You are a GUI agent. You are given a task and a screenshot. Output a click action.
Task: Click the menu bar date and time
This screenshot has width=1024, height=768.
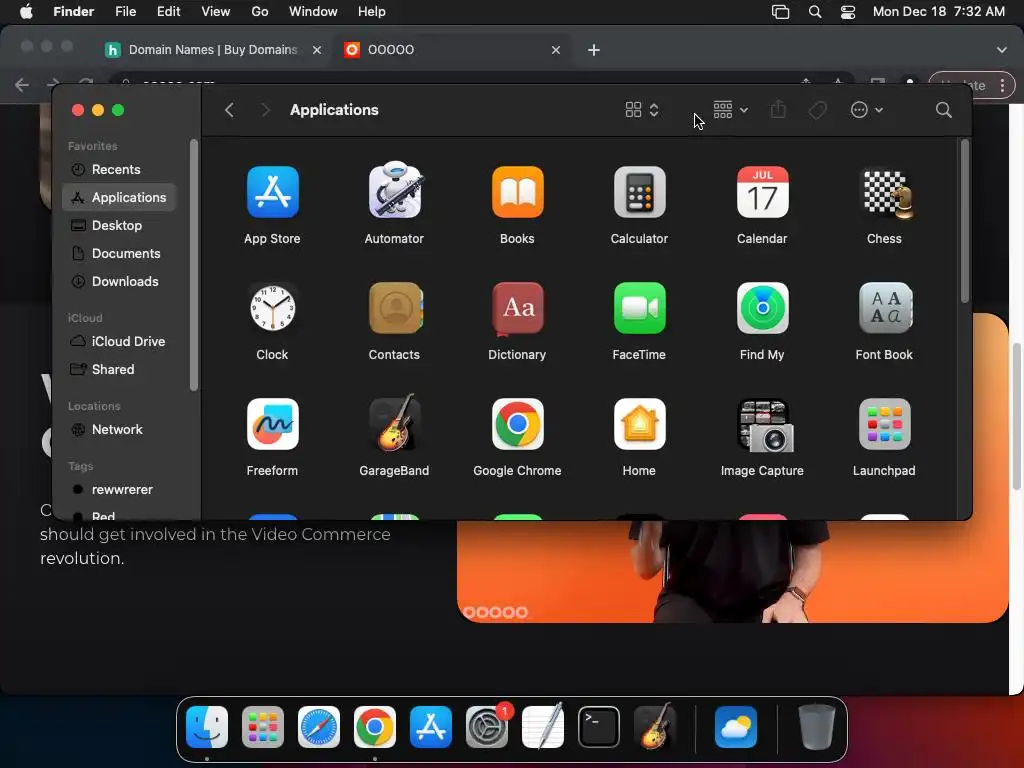pyautogui.click(x=938, y=12)
